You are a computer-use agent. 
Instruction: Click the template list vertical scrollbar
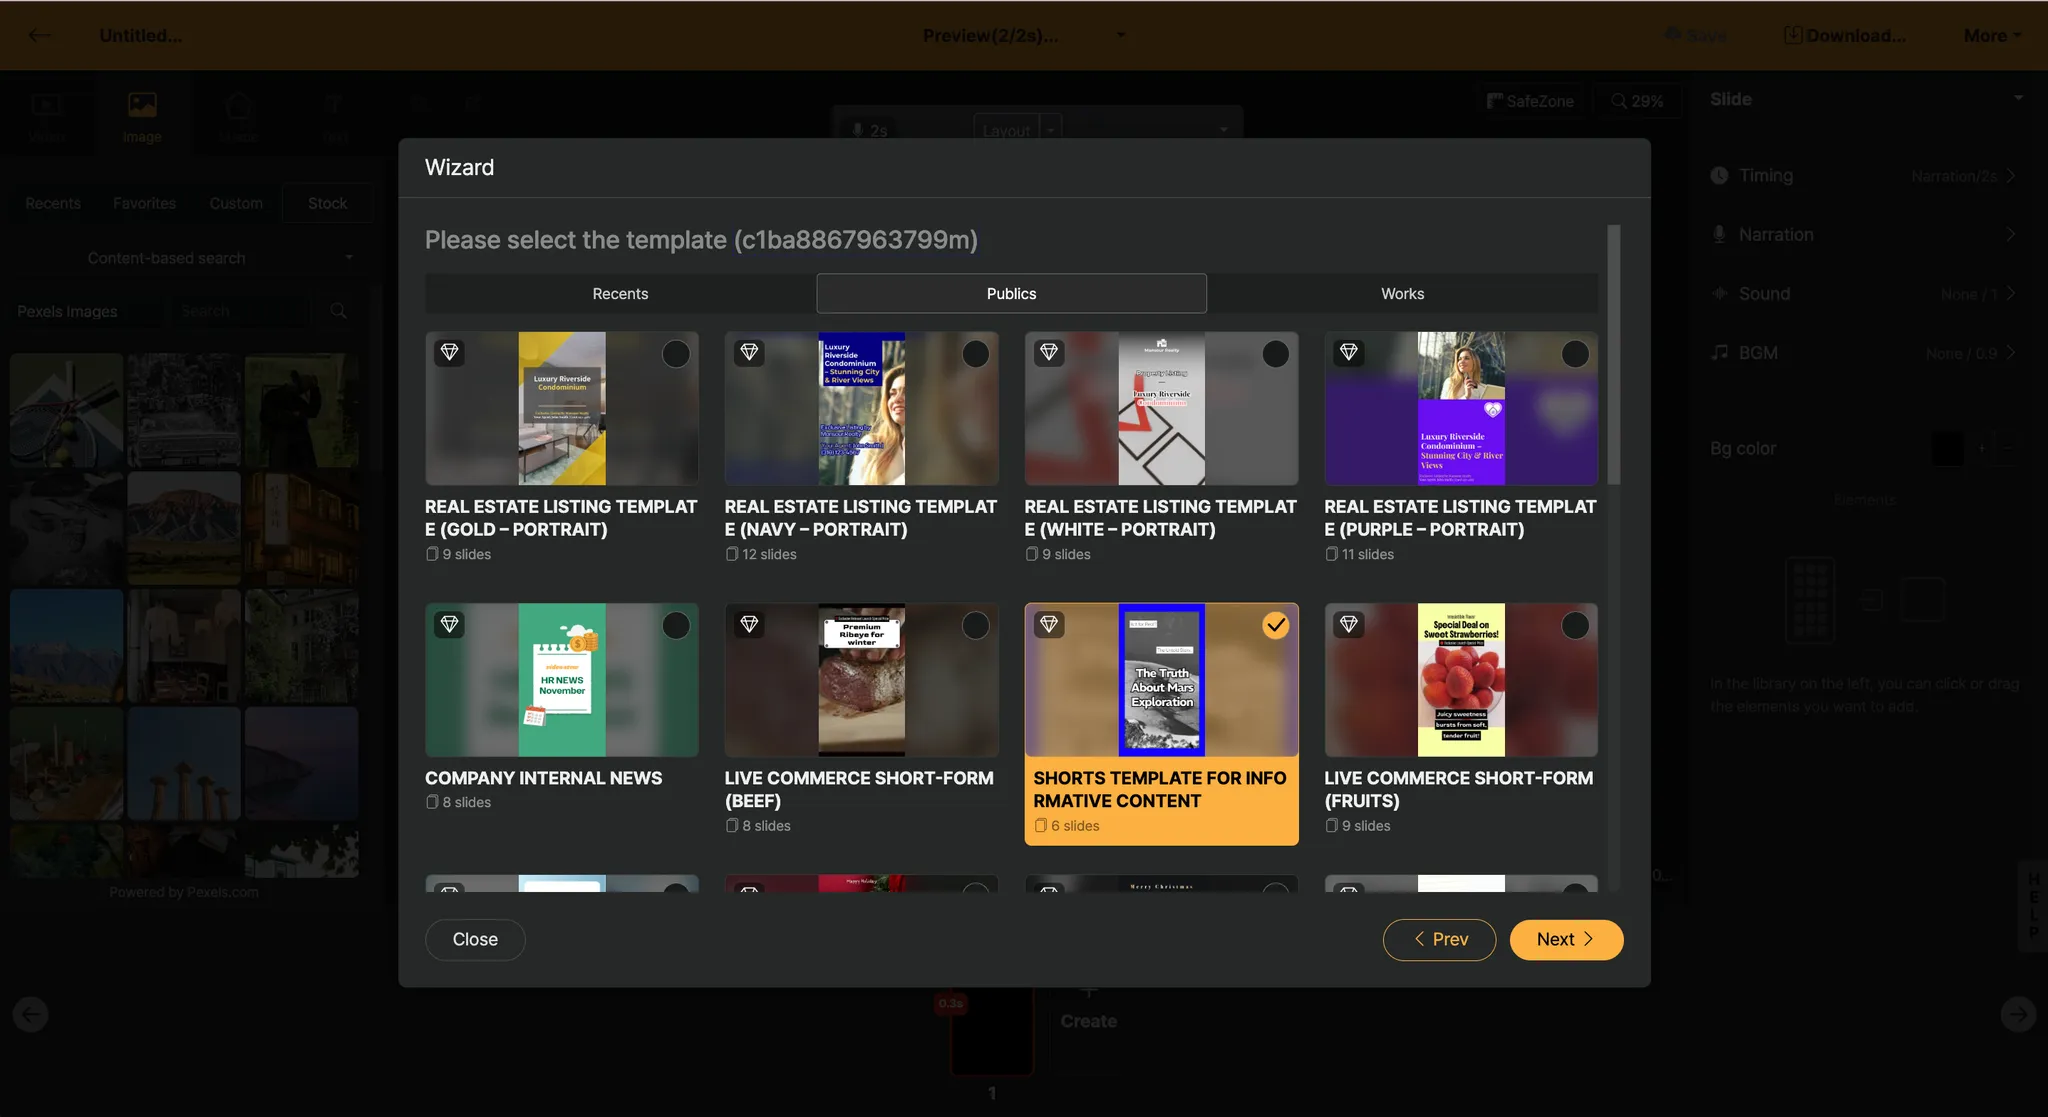click(x=1613, y=355)
